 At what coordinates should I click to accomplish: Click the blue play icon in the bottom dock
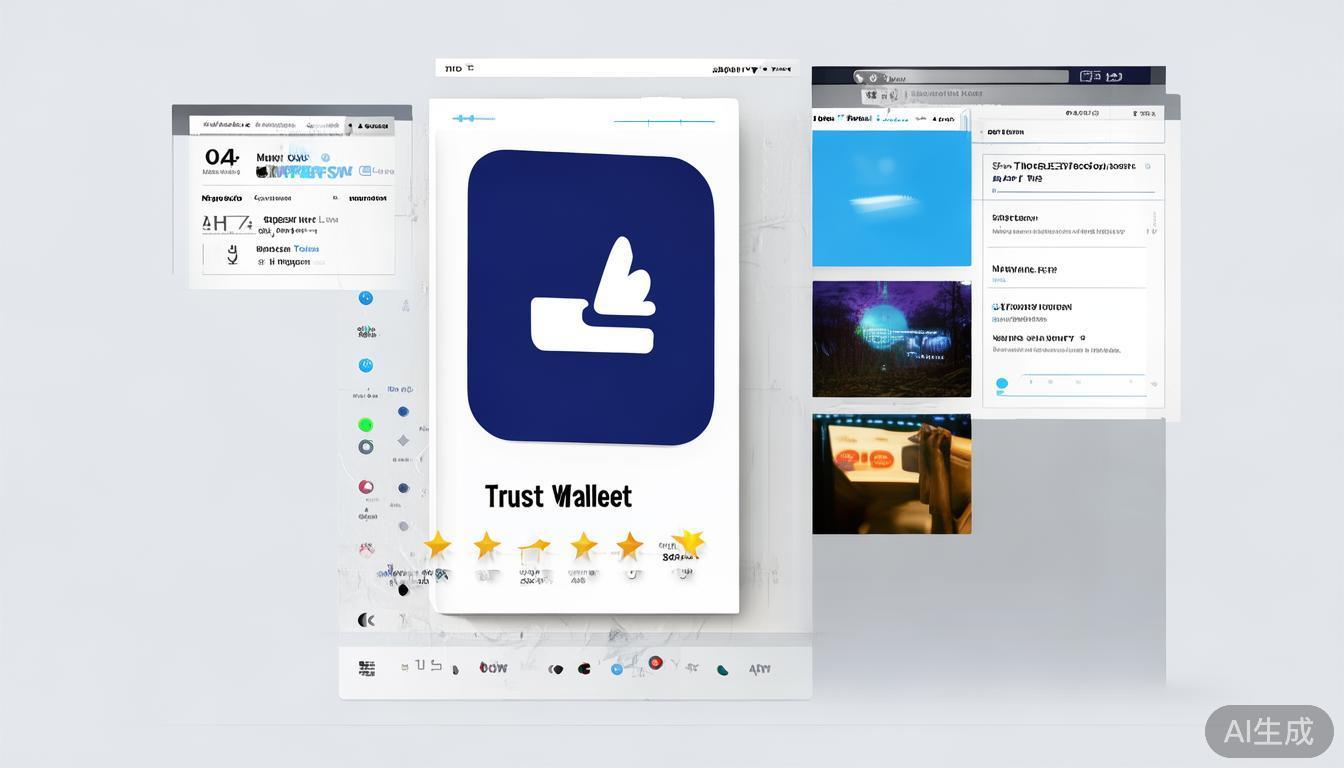point(618,668)
